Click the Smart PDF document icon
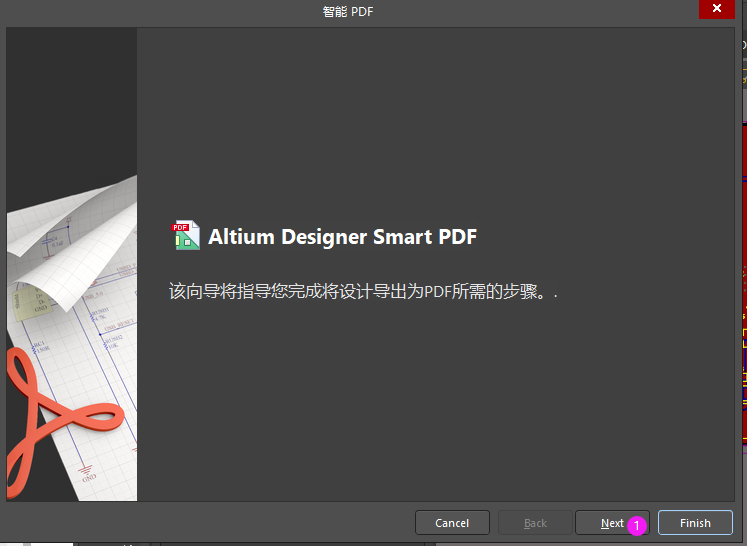 [x=185, y=235]
